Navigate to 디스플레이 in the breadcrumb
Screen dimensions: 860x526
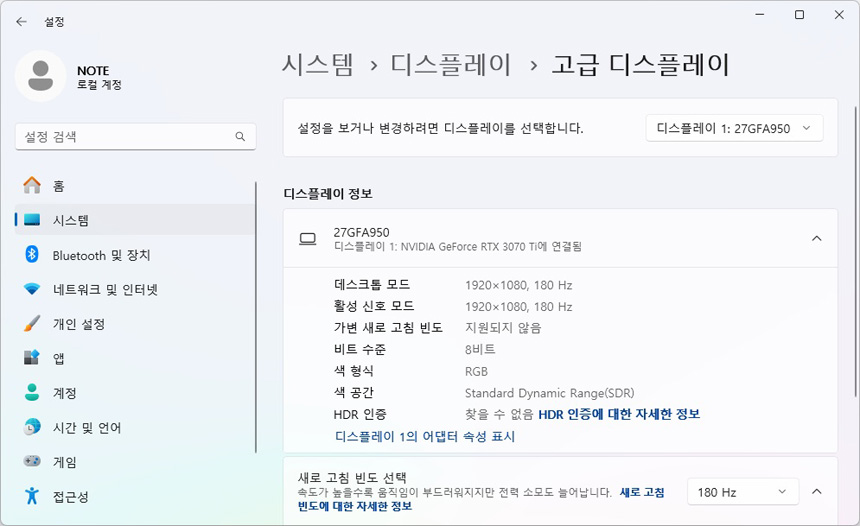click(x=451, y=65)
